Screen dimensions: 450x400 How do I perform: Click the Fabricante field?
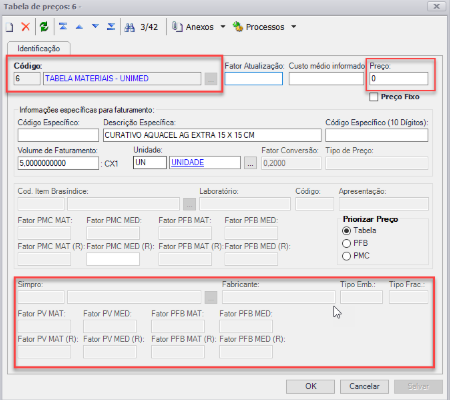[279, 297]
